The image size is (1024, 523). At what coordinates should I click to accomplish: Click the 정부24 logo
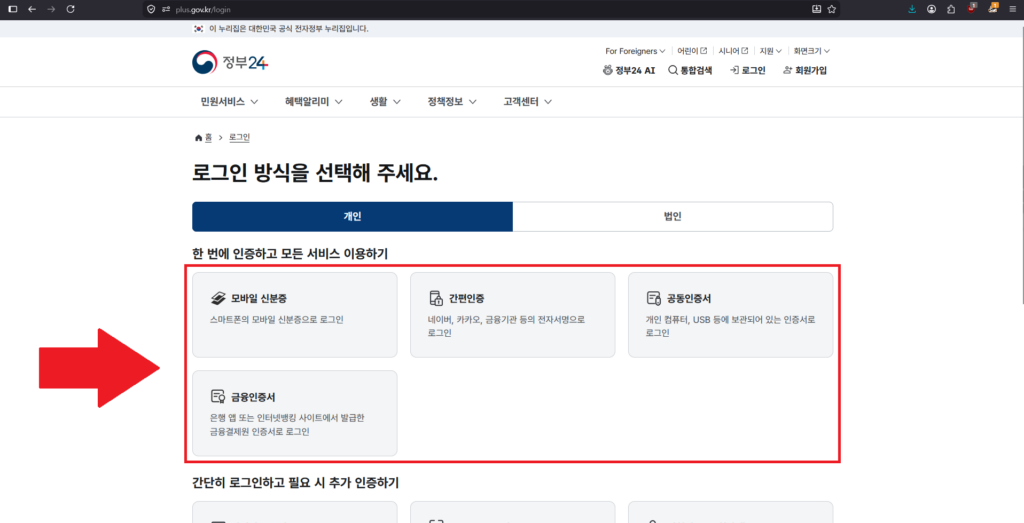point(230,63)
